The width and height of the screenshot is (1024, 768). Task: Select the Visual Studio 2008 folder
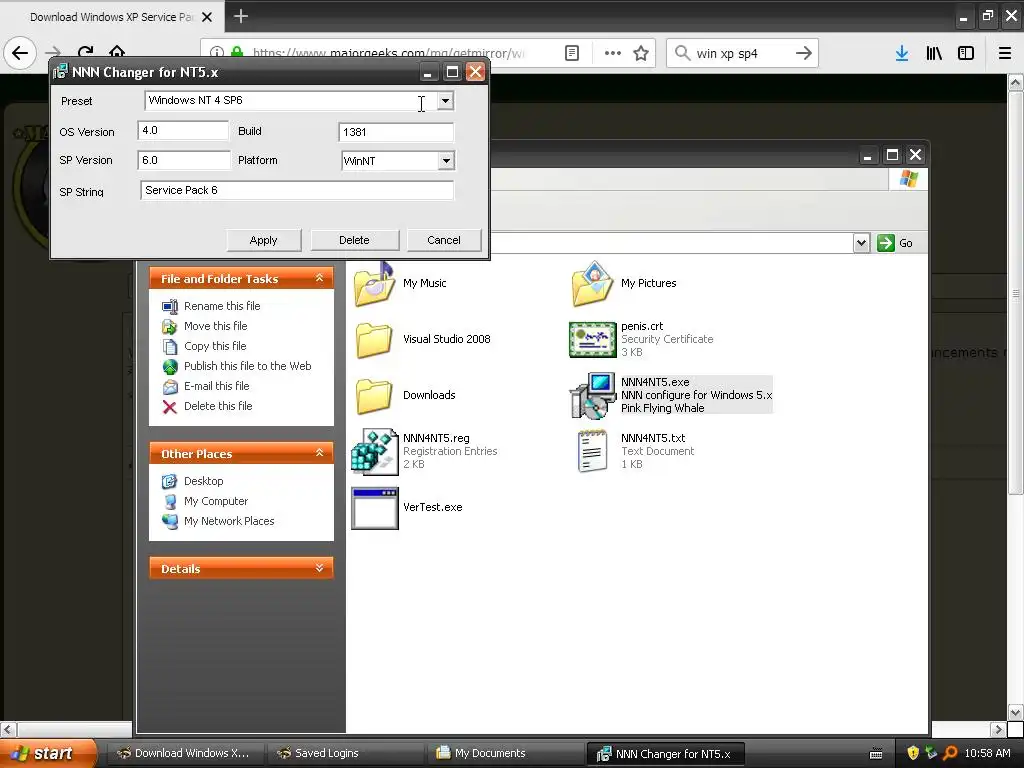(x=374, y=340)
